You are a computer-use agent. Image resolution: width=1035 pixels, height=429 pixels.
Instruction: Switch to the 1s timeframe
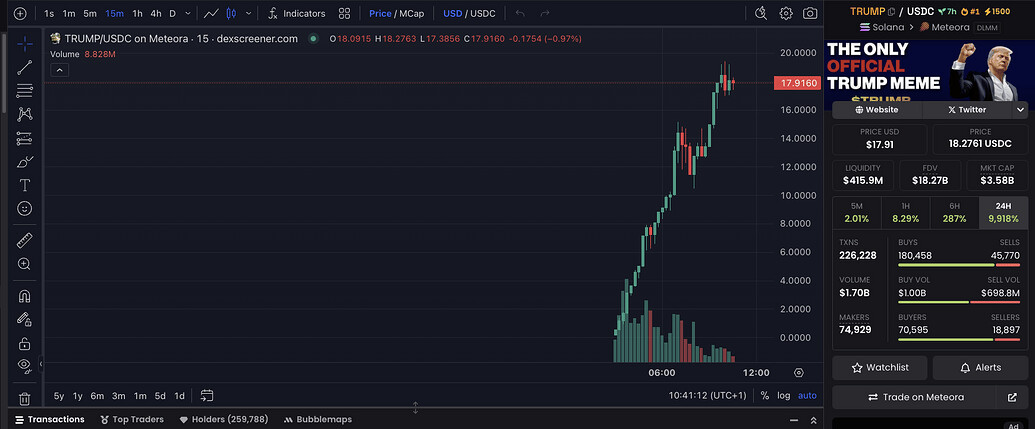point(50,13)
